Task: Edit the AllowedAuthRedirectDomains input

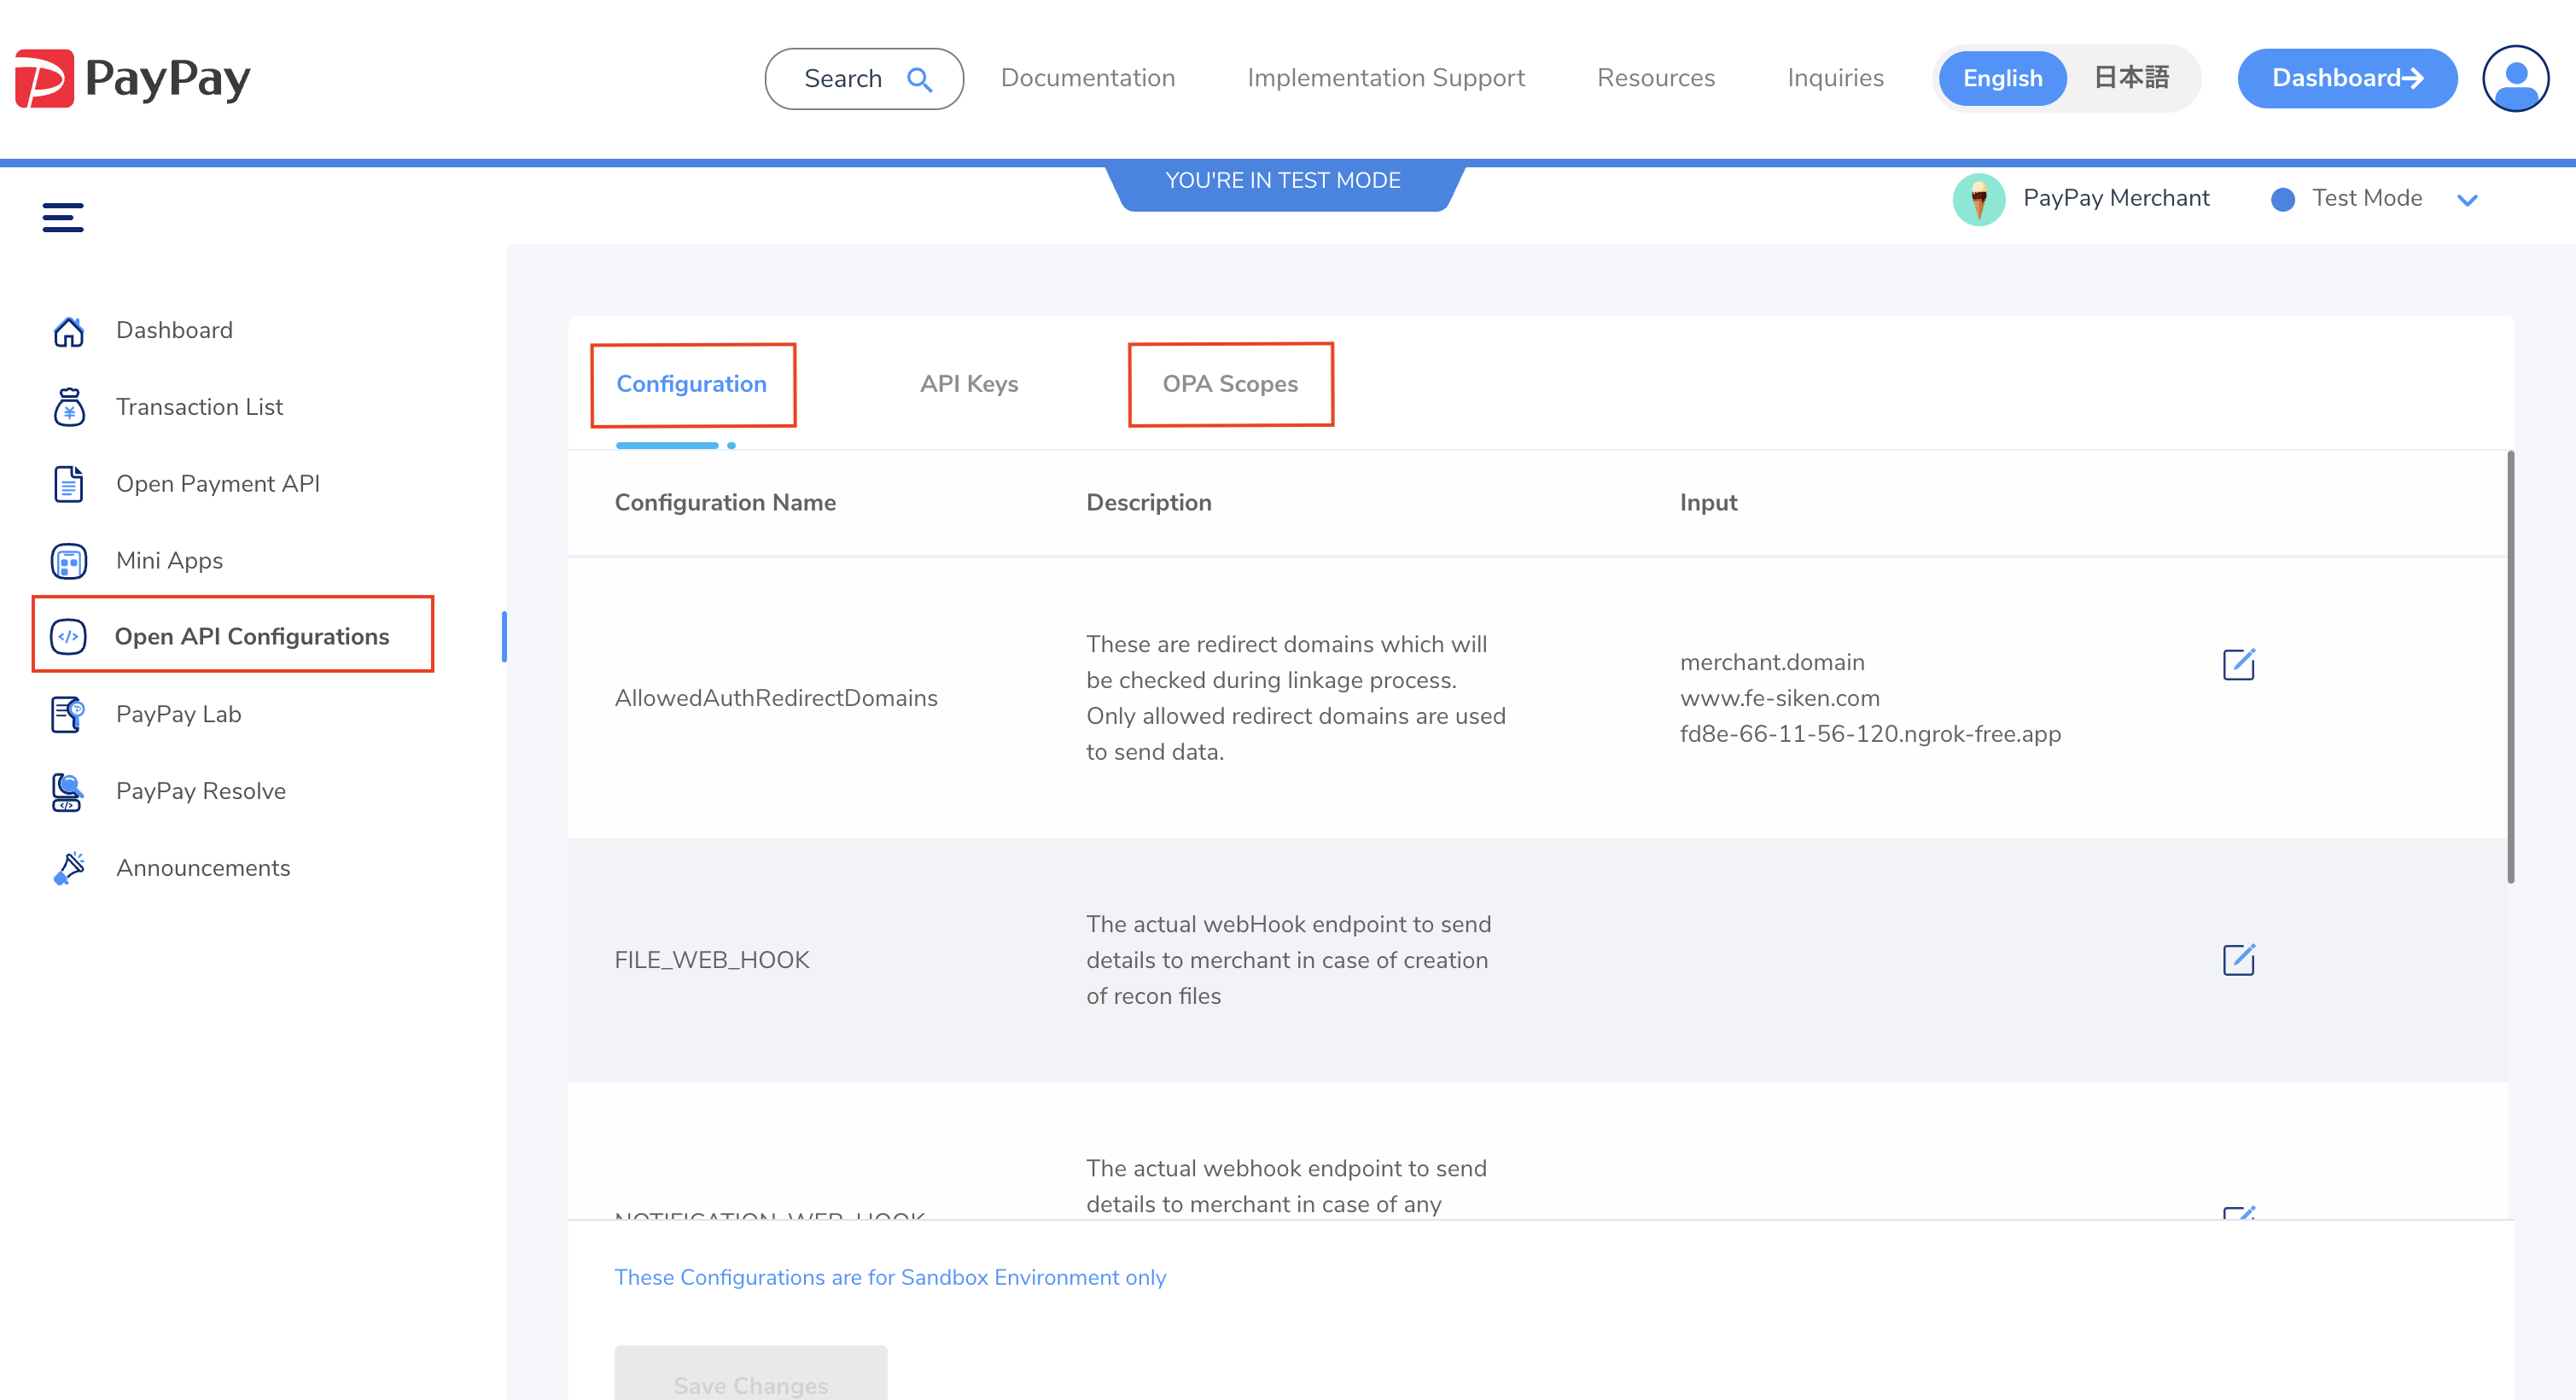Action: 2238,663
